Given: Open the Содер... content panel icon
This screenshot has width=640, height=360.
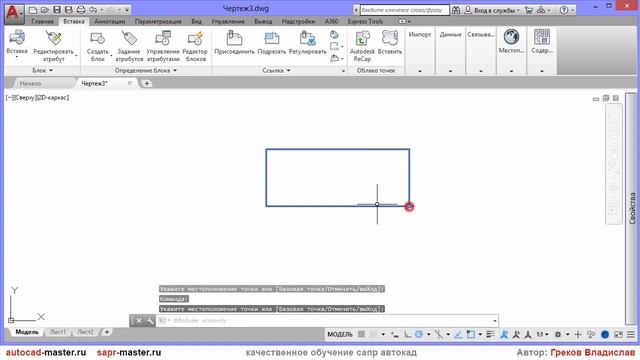Looking at the screenshot, I should (x=542, y=42).
